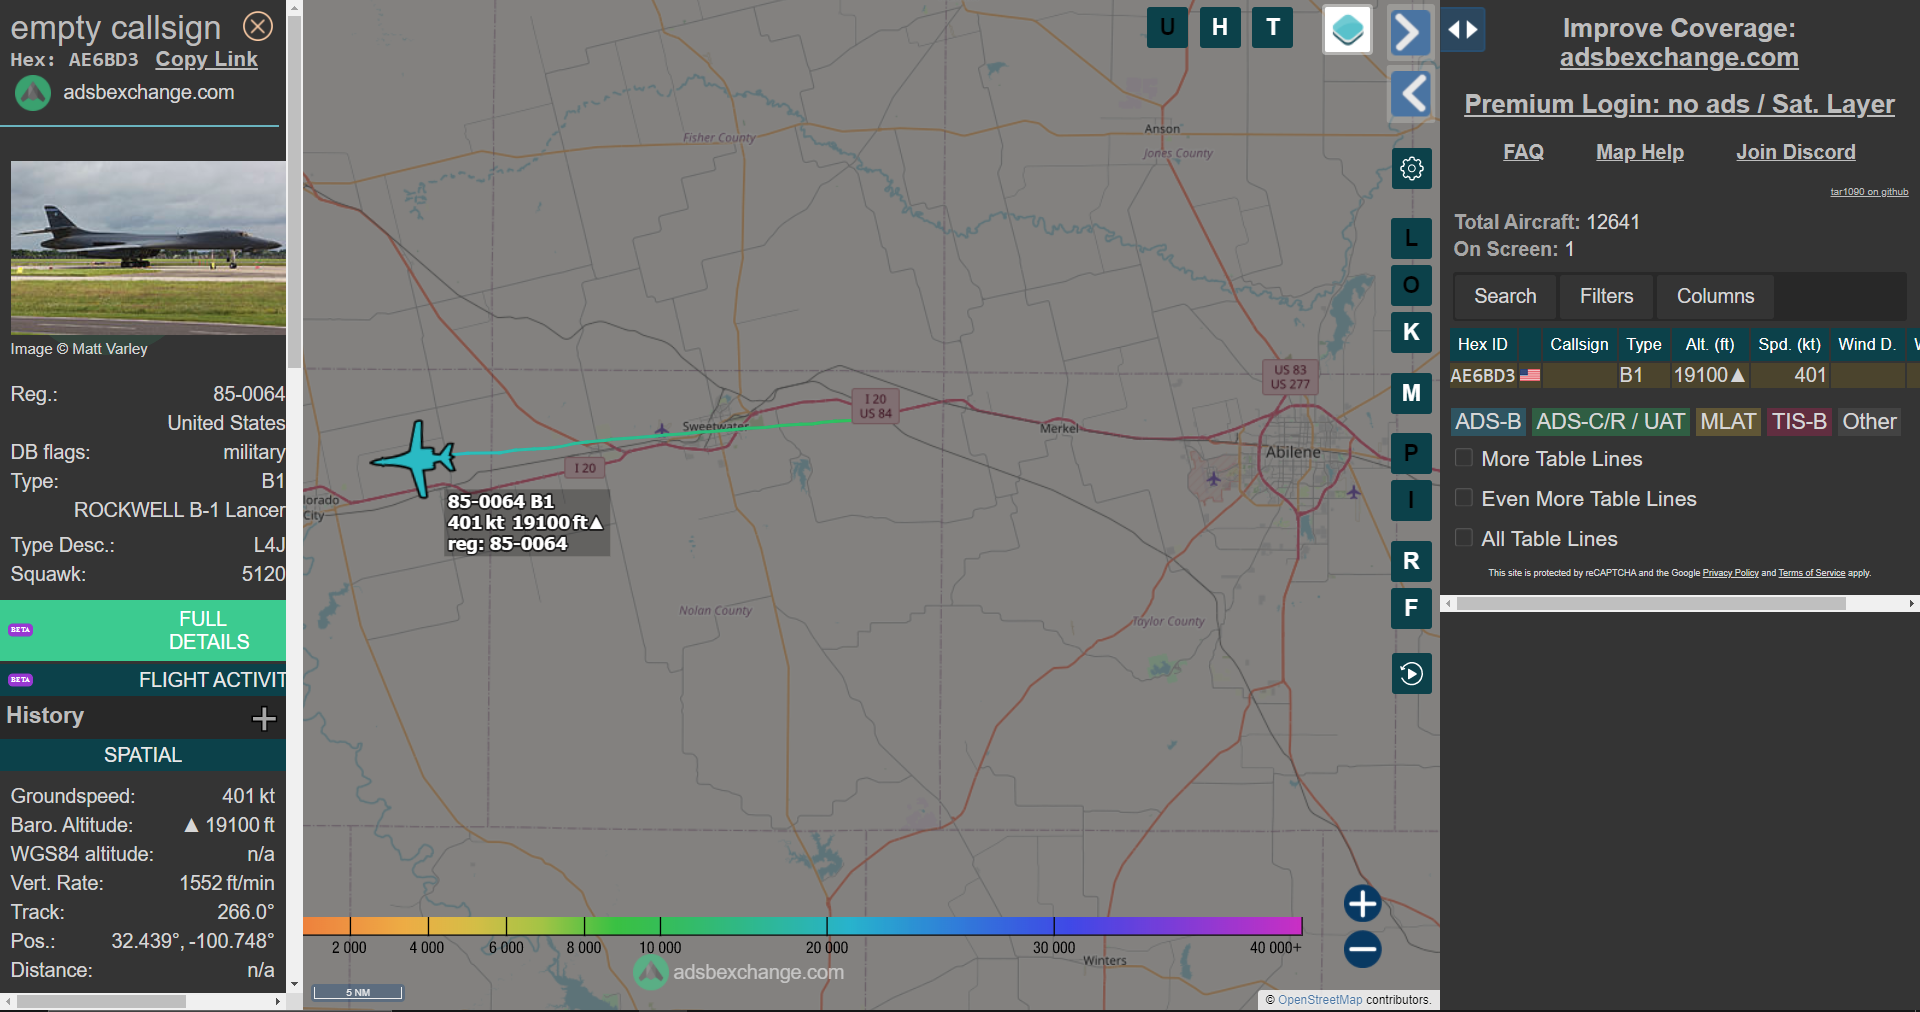Click the T map button
The height and width of the screenshot is (1012, 1920).
pyautogui.click(x=1273, y=28)
